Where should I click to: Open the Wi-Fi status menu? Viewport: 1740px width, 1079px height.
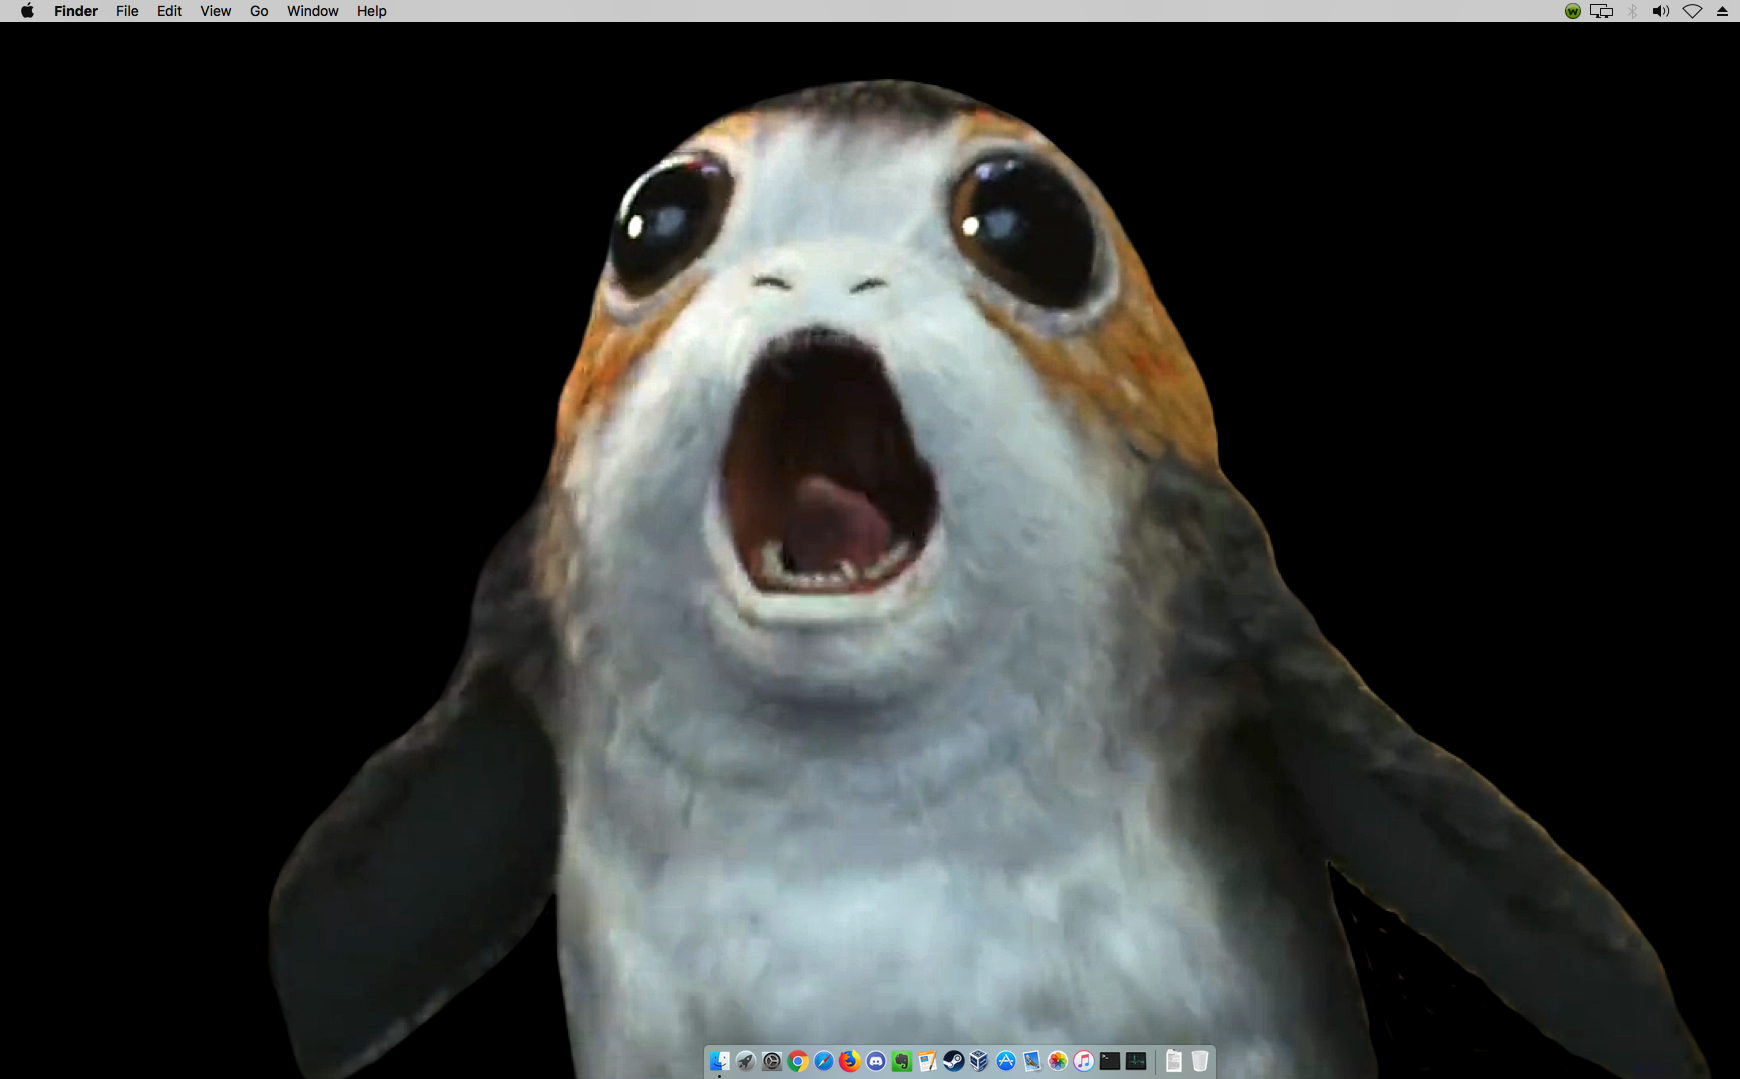[1692, 11]
